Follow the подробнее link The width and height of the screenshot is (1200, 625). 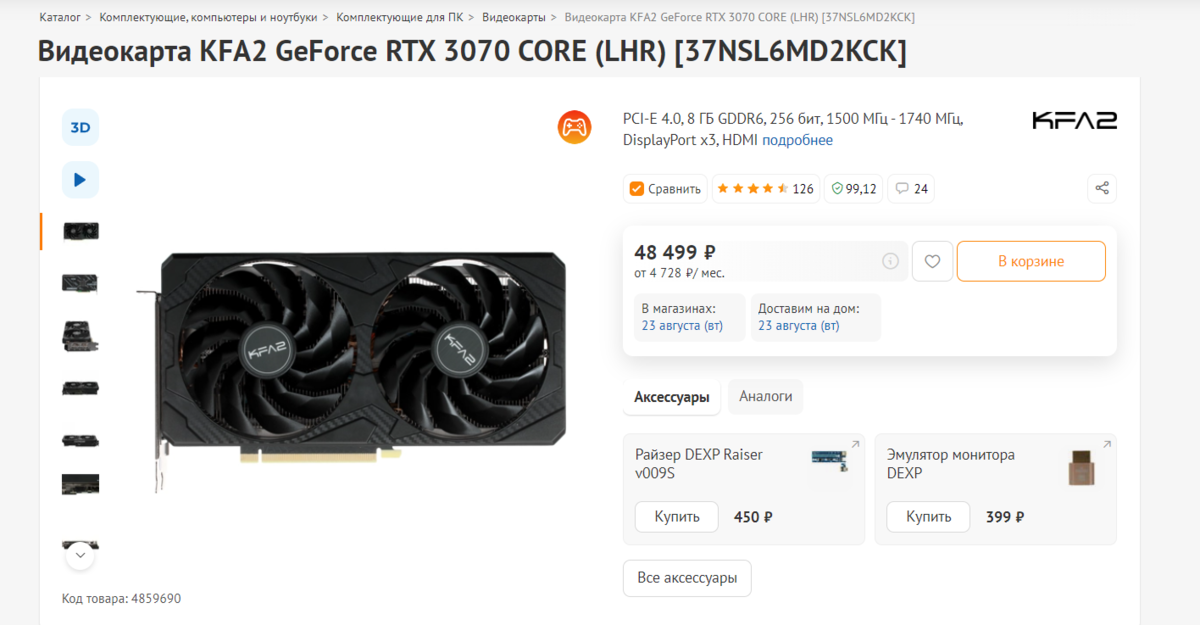tap(797, 140)
